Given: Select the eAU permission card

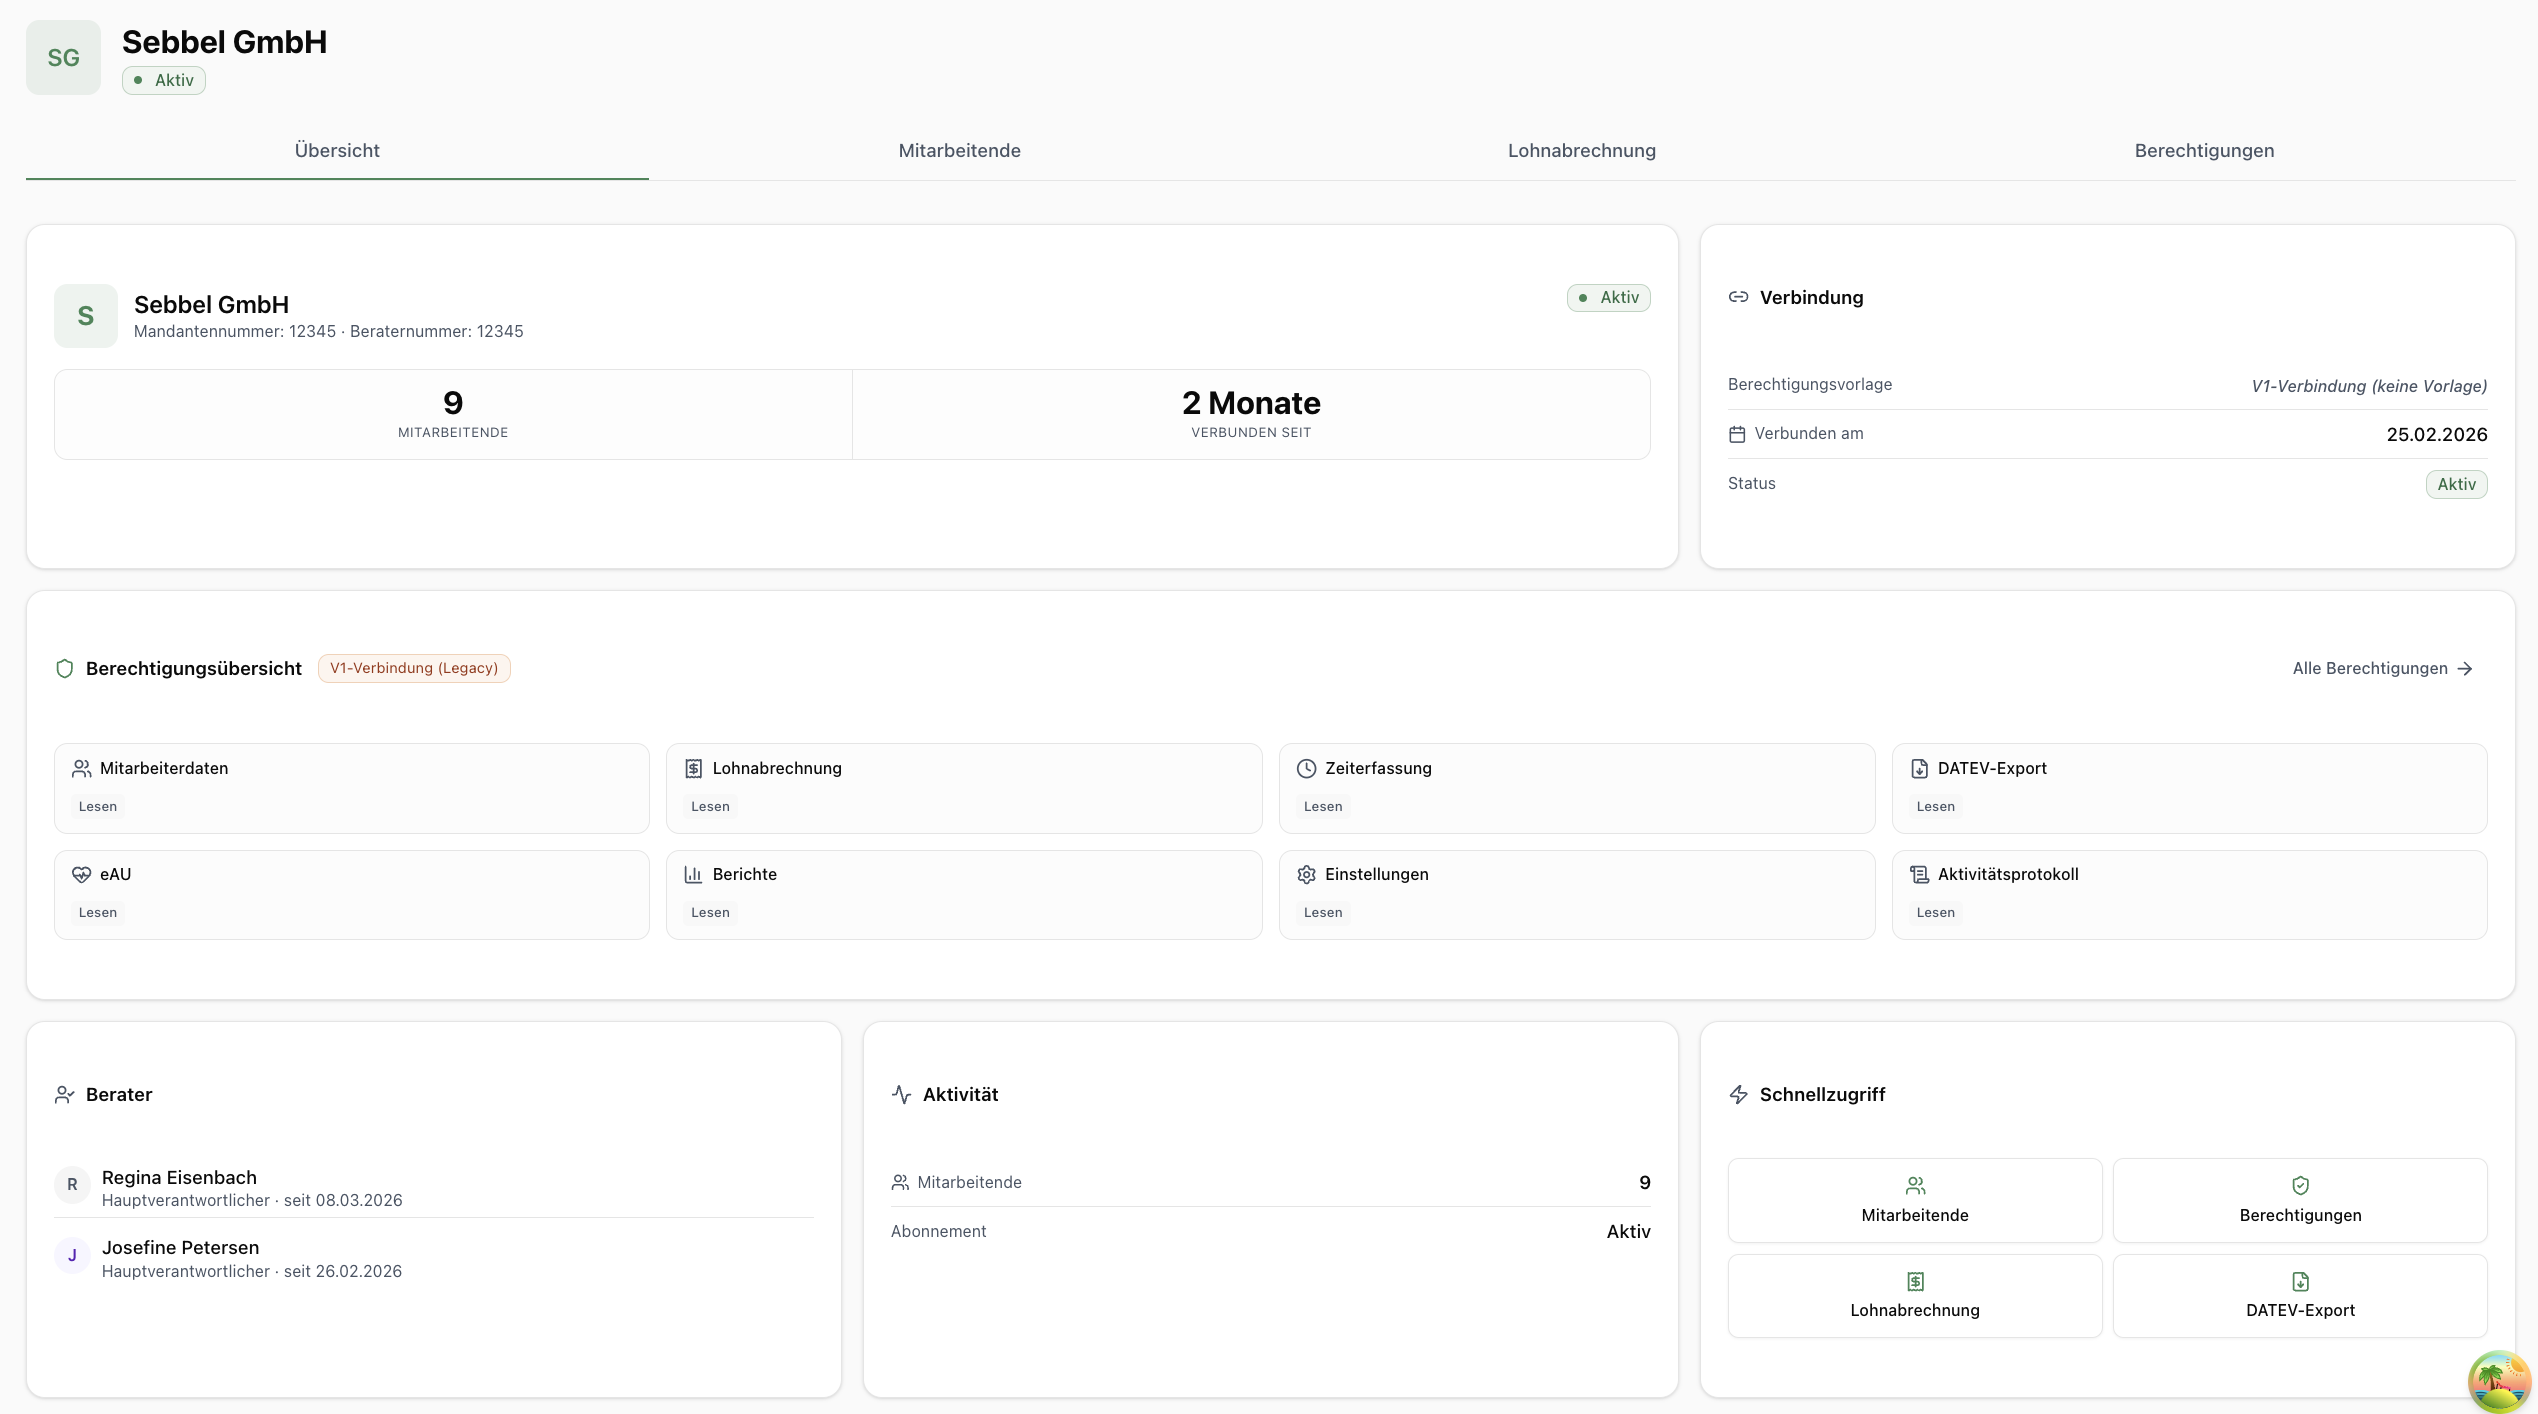Looking at the screenshot, I should click(352, 895).
